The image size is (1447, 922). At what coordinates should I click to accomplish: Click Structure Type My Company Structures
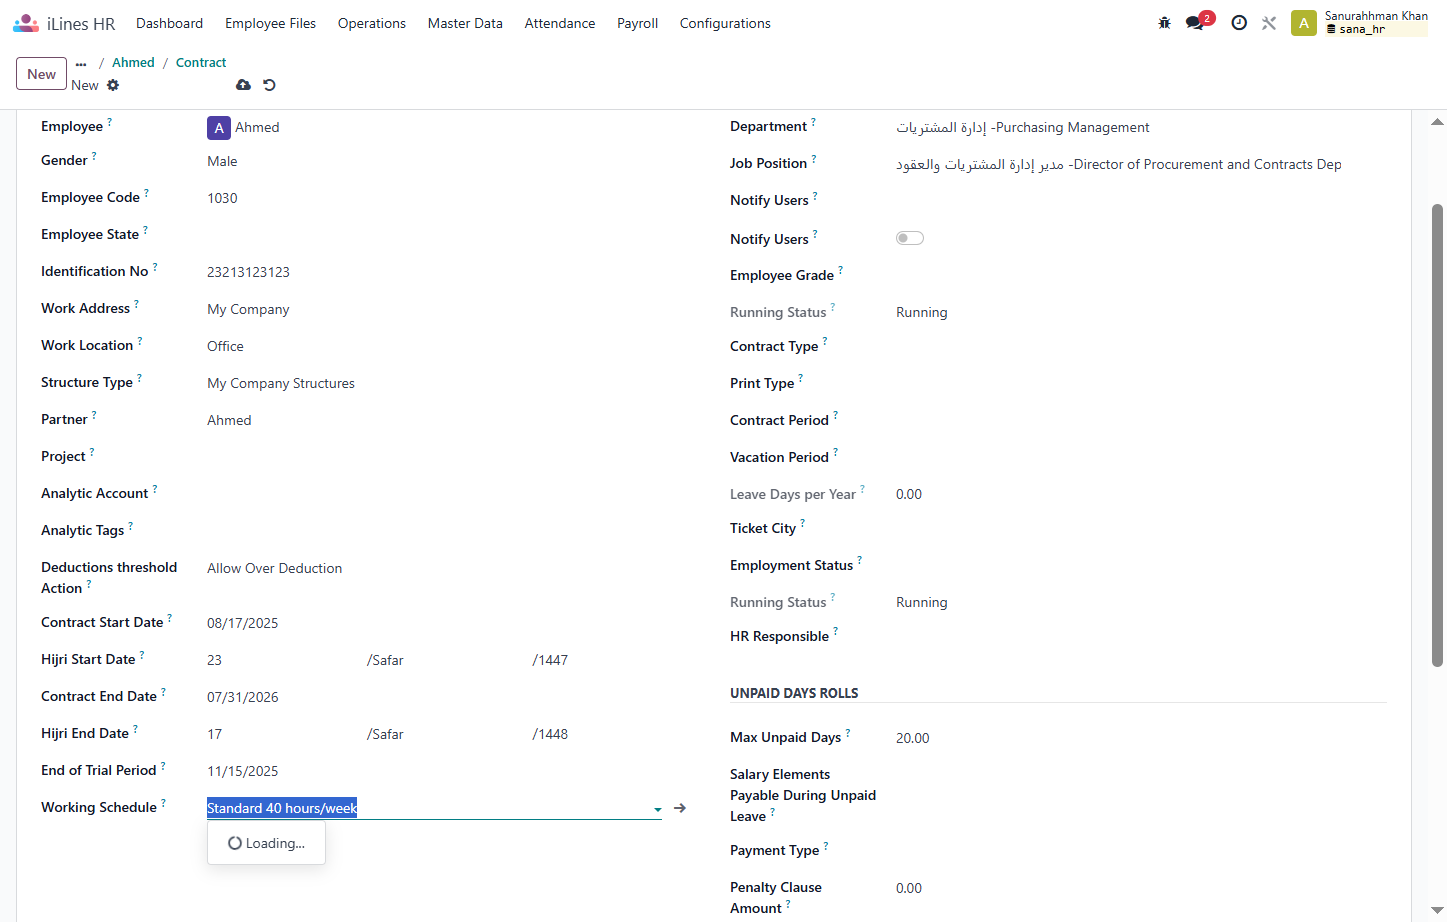click(x=281, y=383)
